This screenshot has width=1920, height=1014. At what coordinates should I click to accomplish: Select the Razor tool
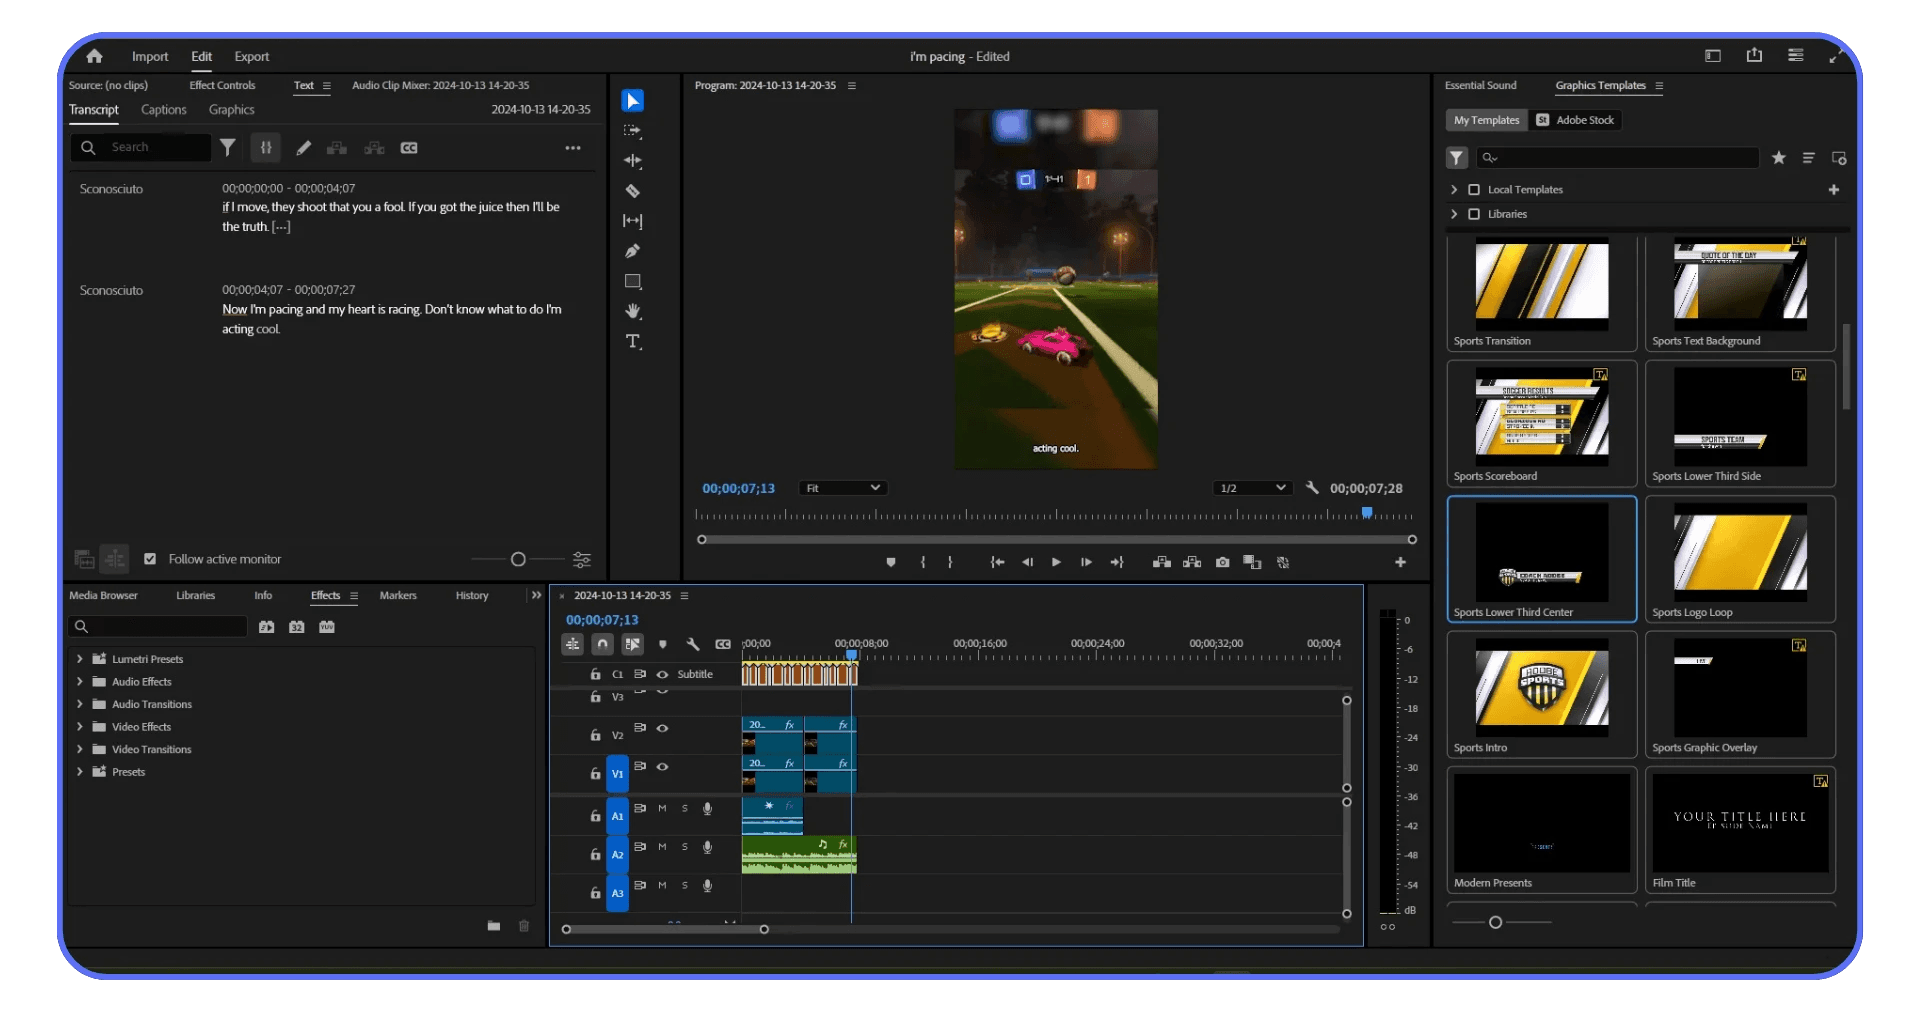pyautogui.click(x=633, y=191)
